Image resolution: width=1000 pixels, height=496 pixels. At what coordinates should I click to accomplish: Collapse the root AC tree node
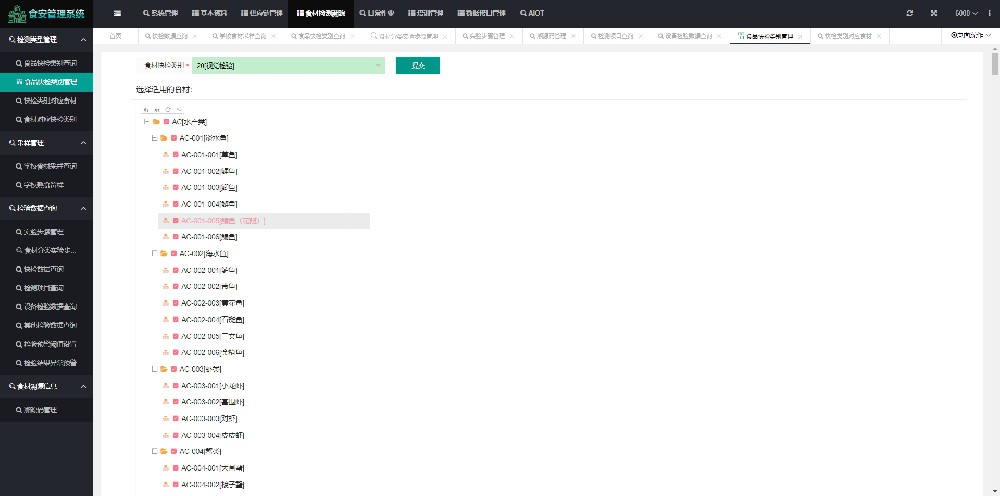pyautogui.click(x=146, y=122)
